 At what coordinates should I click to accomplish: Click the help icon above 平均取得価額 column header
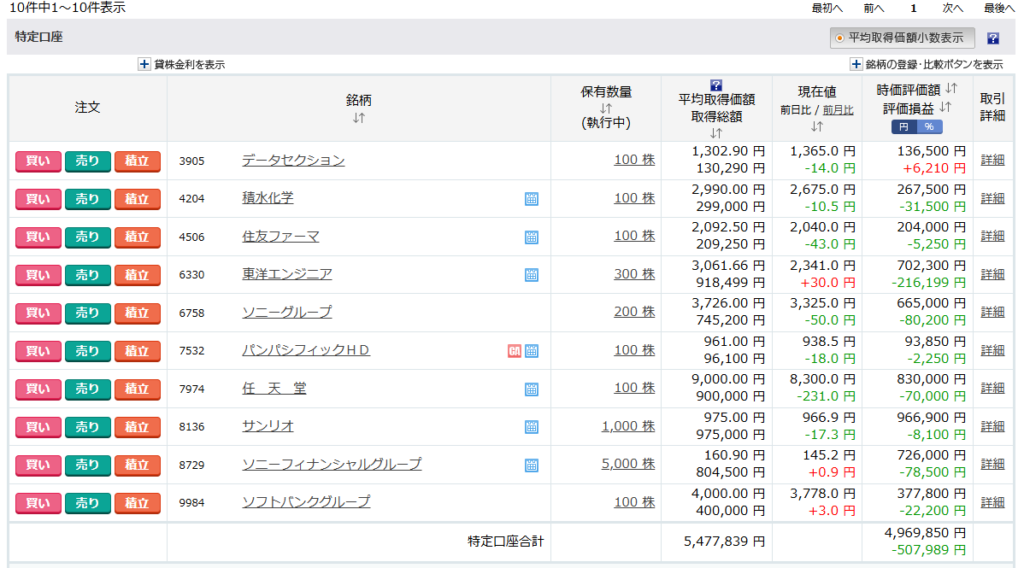pyautogui.click(x=715, y=85)
